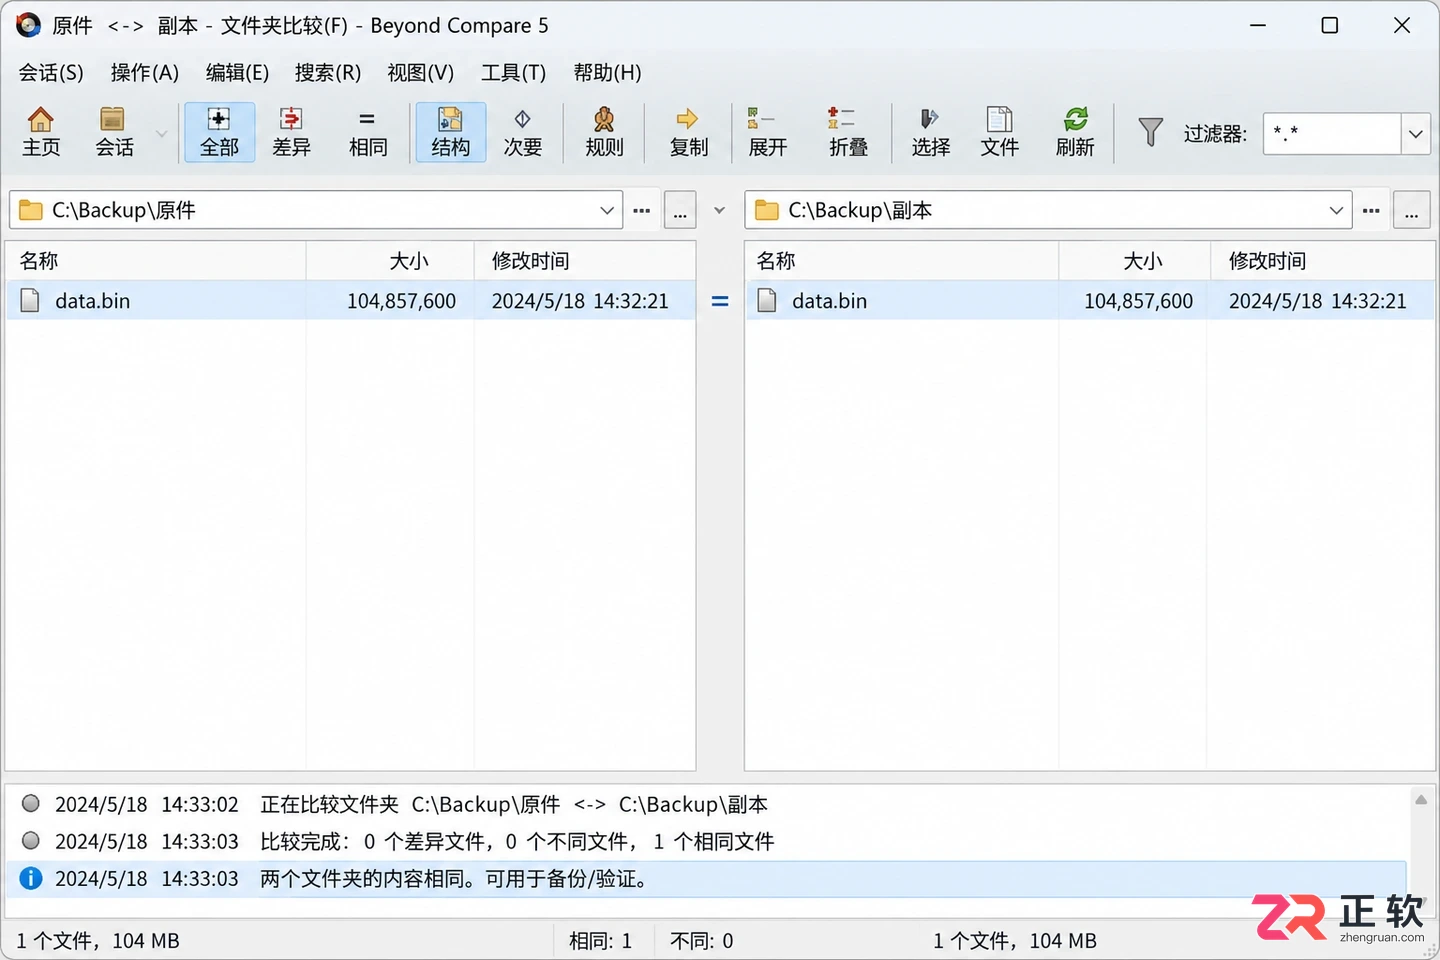Open the 视图(V) menu
Image resolution: width=1440 pixels, height=960 pixels.
click(x=420, y=72)
